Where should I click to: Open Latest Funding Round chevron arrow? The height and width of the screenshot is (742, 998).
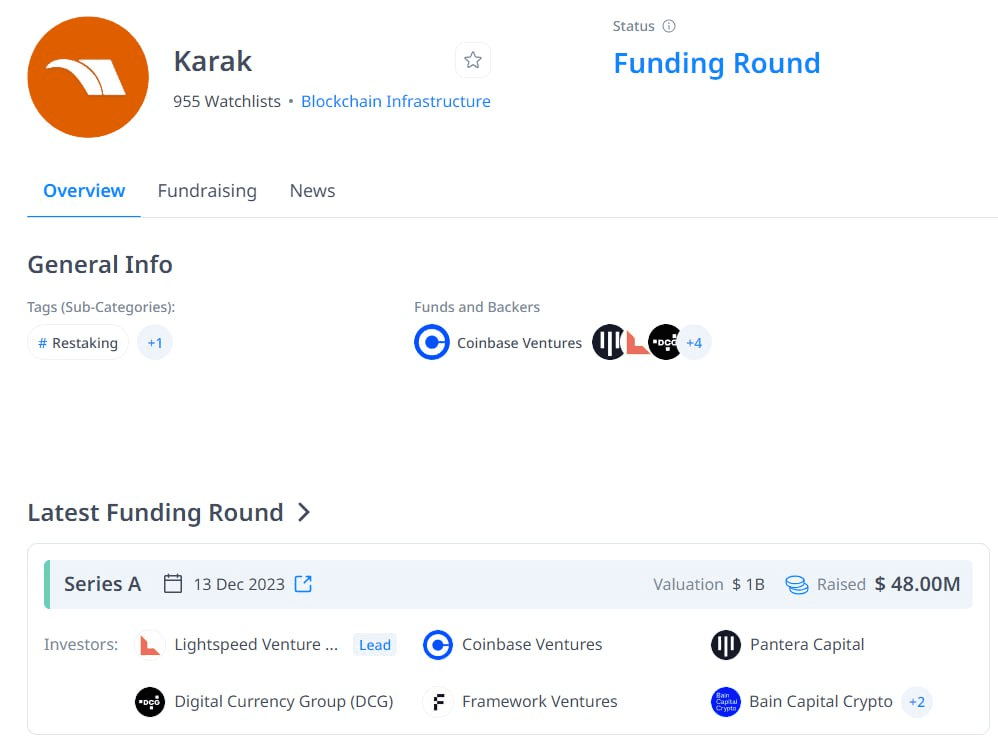[304, 512]
